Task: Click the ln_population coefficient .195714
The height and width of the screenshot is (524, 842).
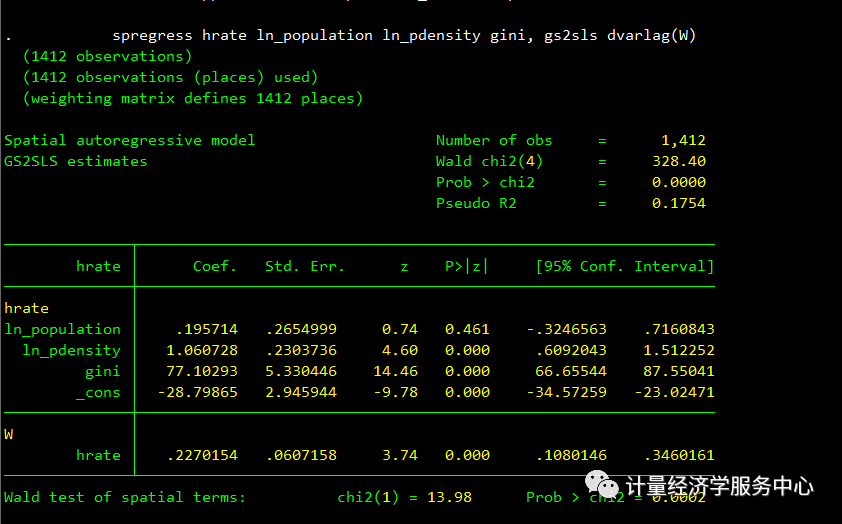Action: point(207,329)
